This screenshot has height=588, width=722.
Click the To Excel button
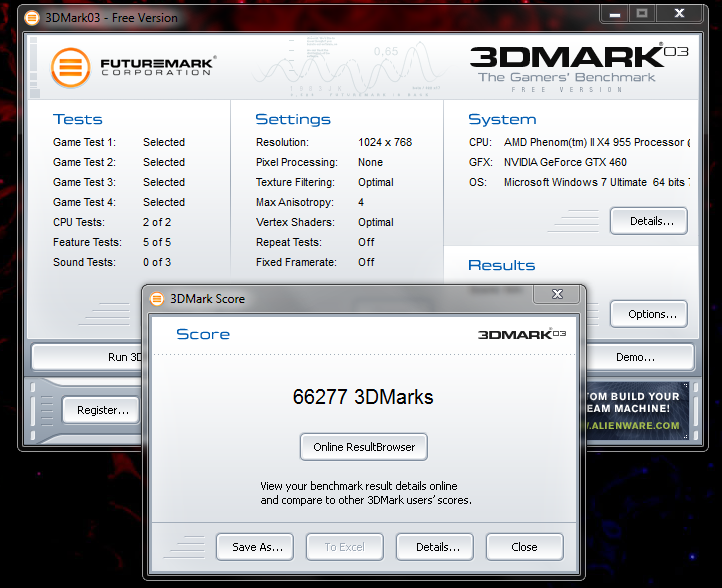click(344, 547)
